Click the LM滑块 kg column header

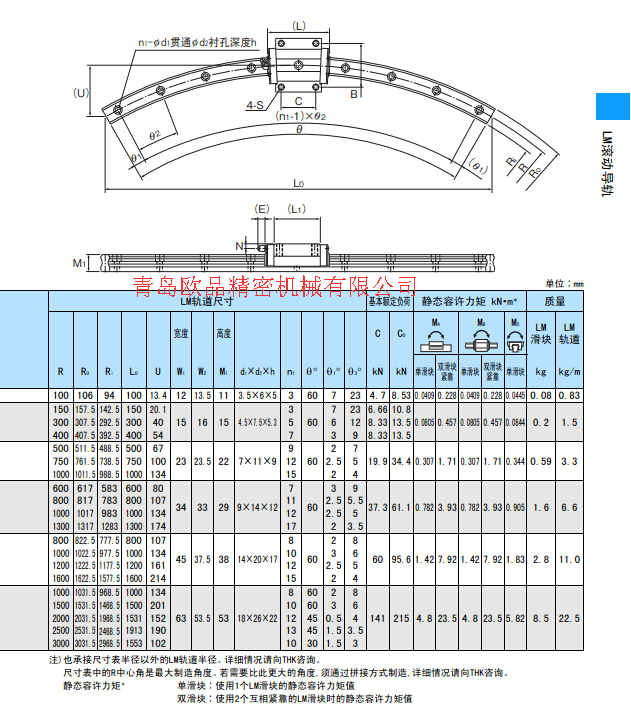(x=541, y=350)
